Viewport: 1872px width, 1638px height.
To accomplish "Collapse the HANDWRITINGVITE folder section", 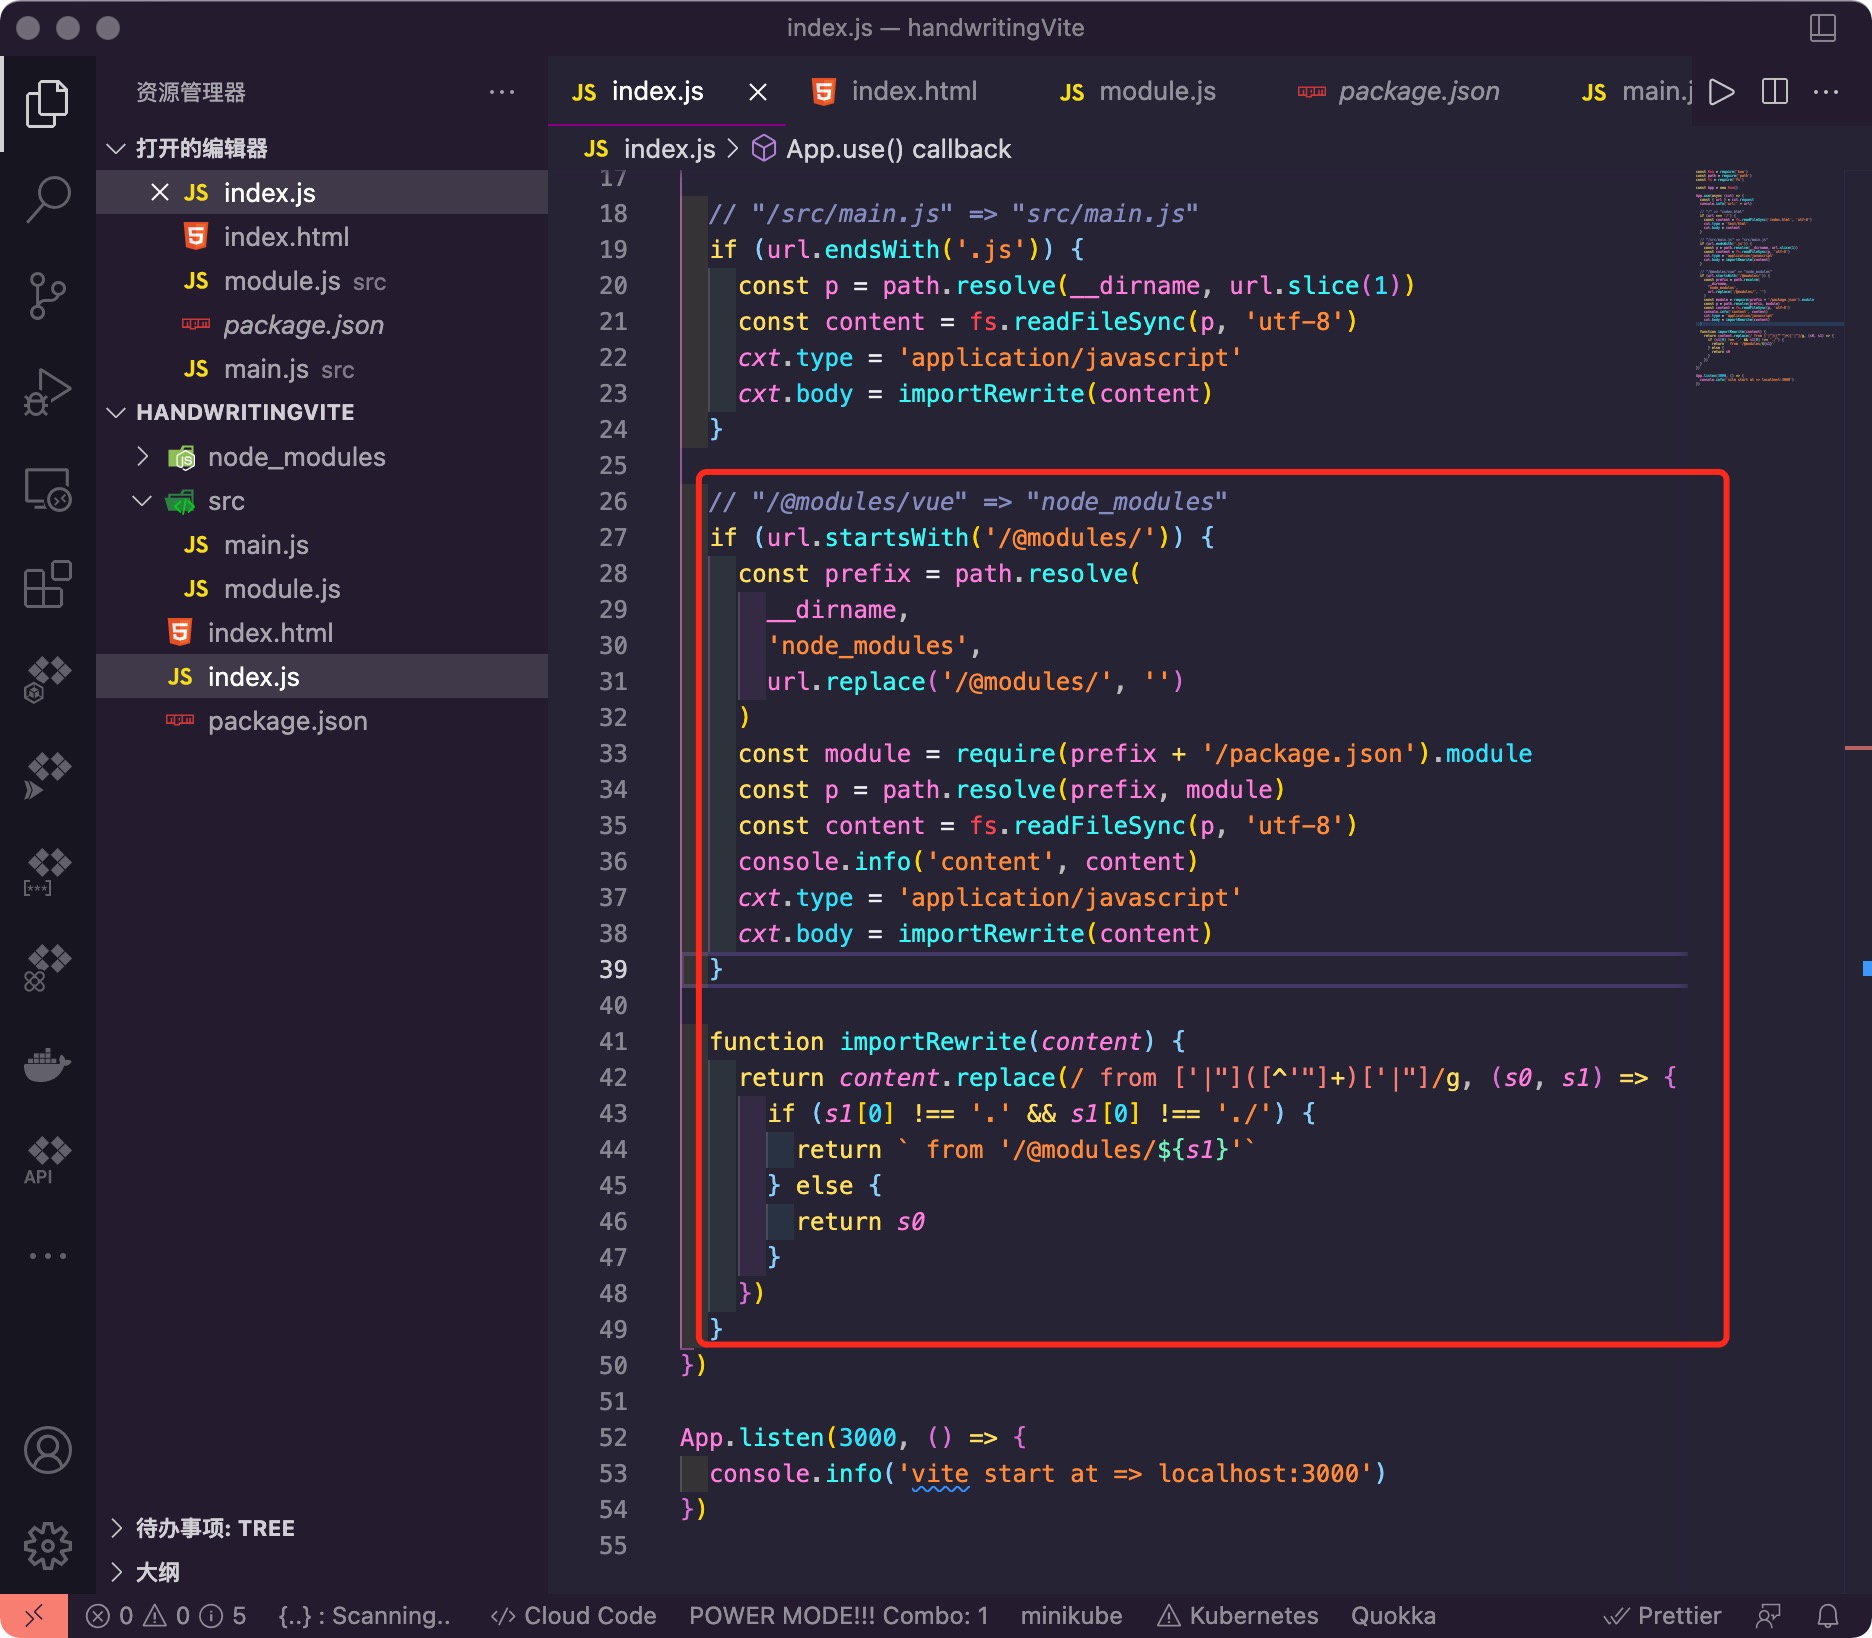I will click(x=322, y=412).
